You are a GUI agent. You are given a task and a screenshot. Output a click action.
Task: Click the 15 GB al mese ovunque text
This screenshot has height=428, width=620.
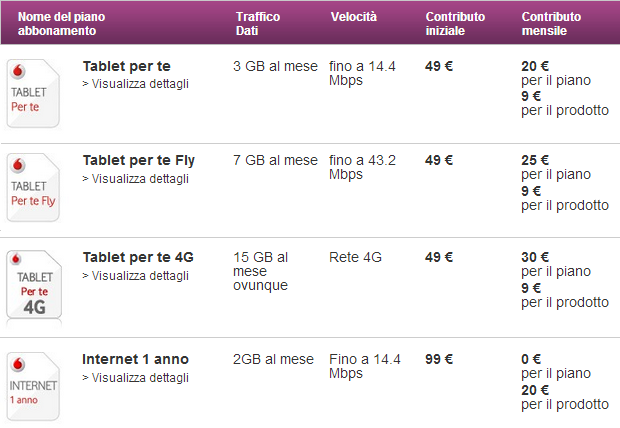(x=261, y=271)
